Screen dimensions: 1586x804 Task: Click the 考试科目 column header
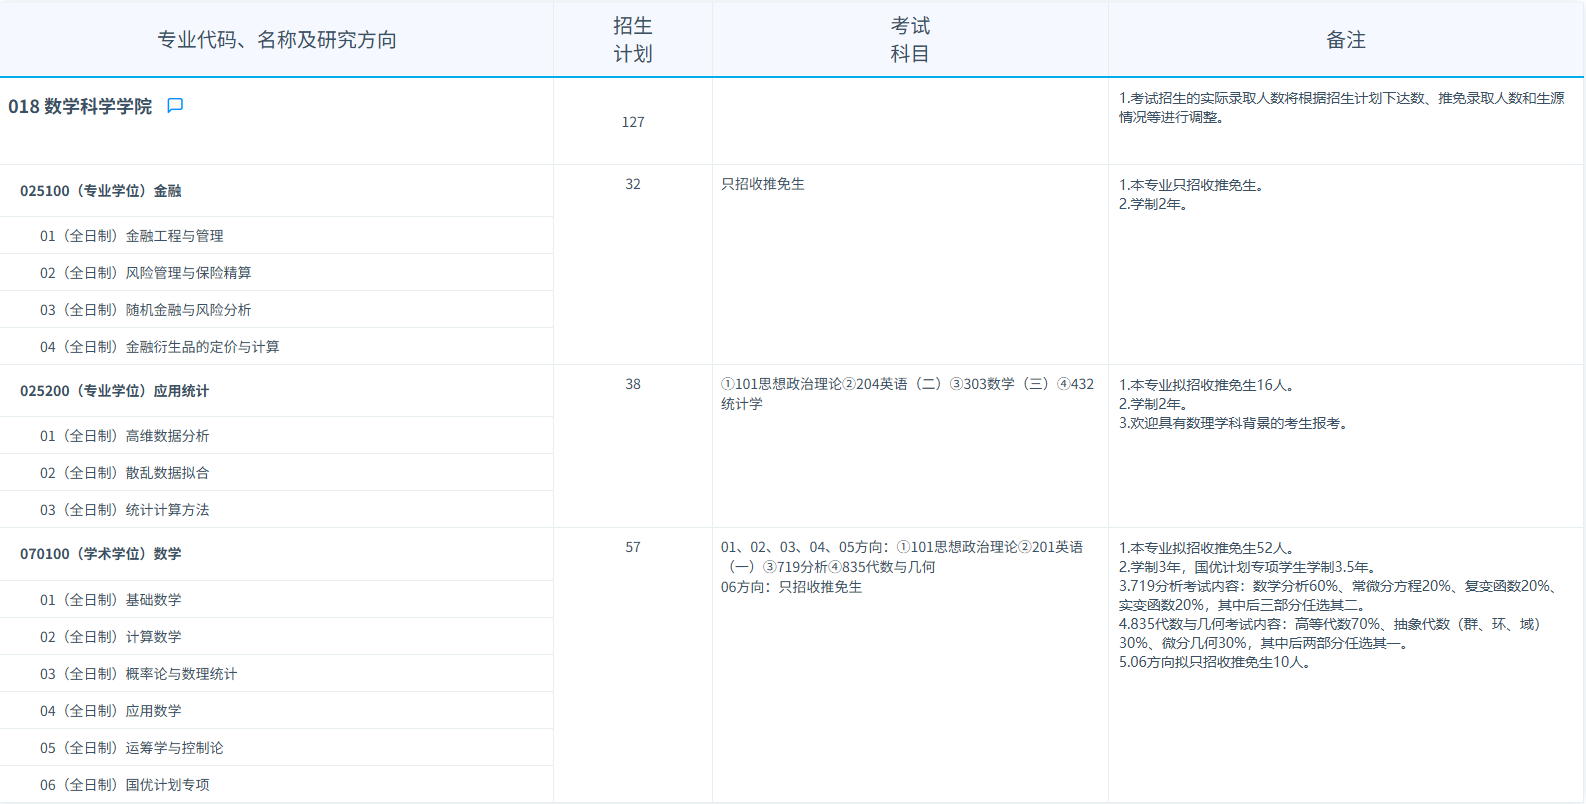[x=910, y=40]
